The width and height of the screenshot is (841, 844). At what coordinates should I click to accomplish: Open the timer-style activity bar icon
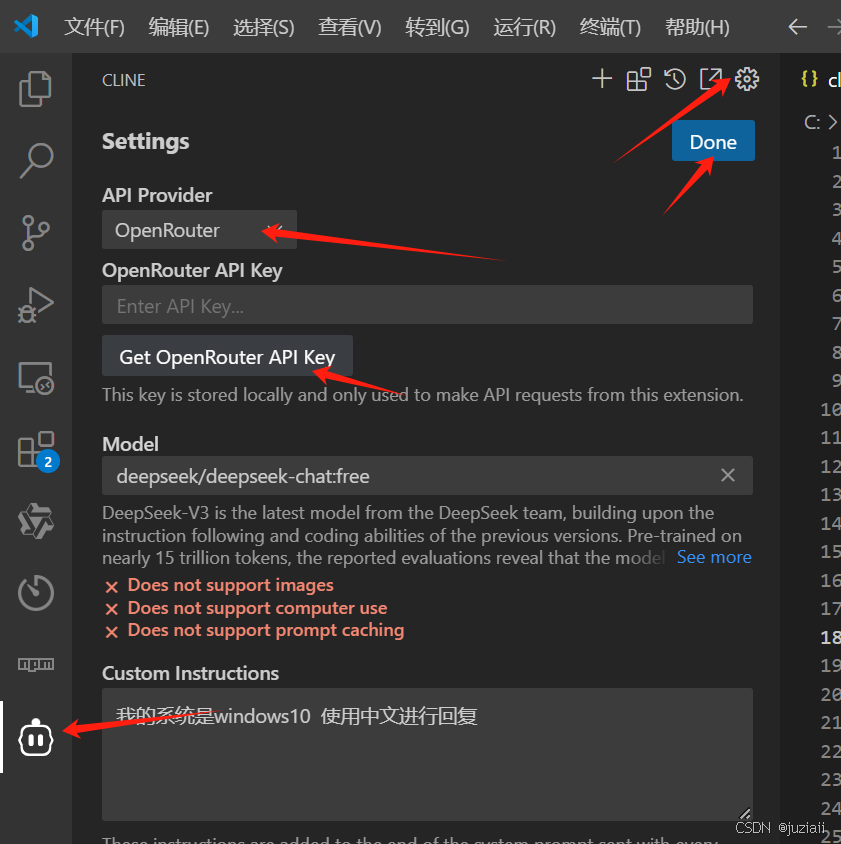36,593
